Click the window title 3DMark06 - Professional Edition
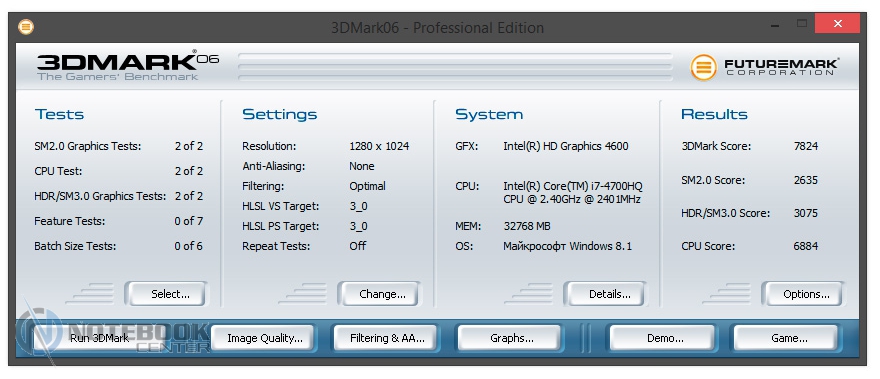Viewport: 880px width, 379px height. coord(437,27)
